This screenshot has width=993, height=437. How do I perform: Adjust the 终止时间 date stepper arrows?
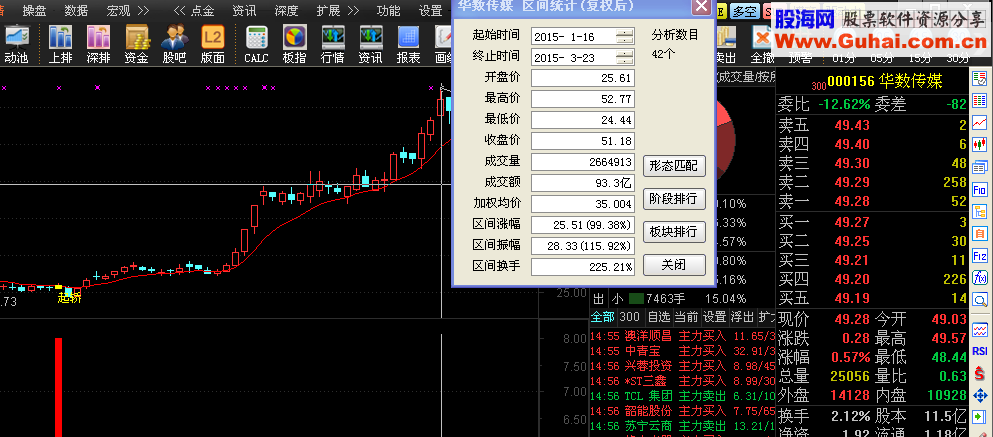[624, 58]
